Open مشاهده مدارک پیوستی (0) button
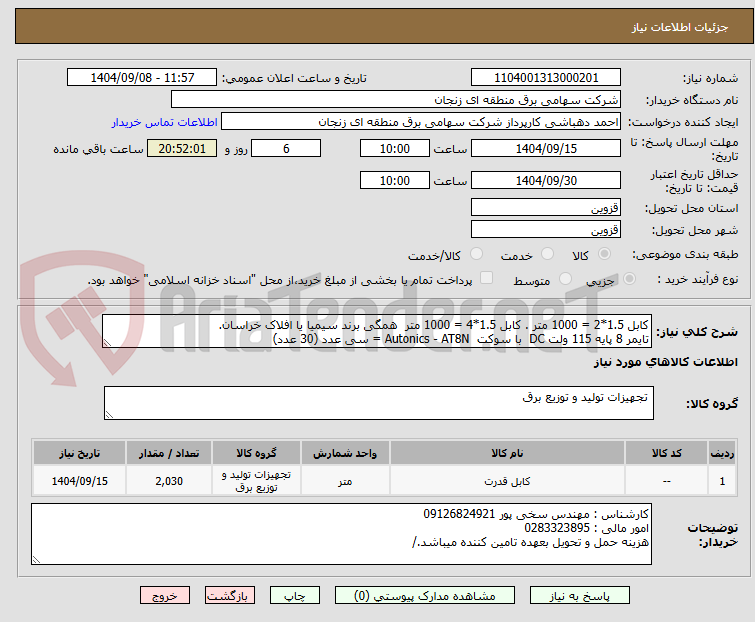The width and height of the screenshot is (755, 622). pyautogui.click(x=425, y=596)
